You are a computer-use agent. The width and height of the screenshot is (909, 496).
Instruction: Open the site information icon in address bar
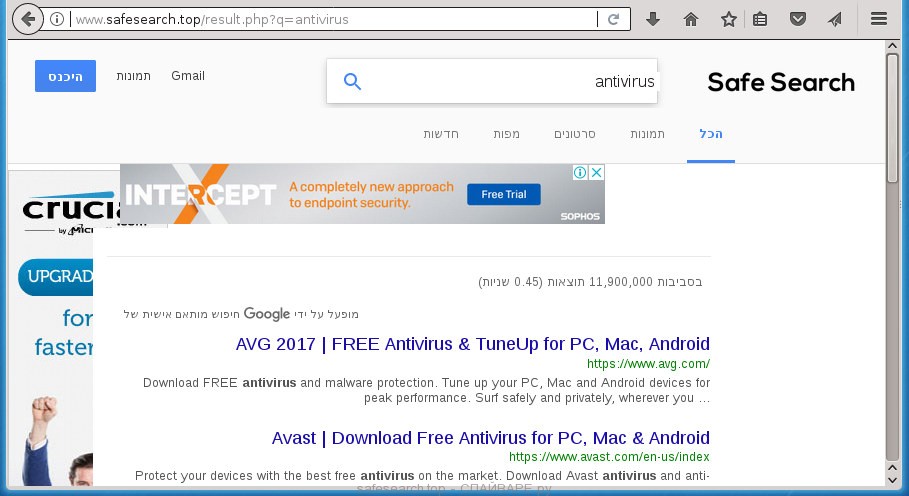coord(57,19)
